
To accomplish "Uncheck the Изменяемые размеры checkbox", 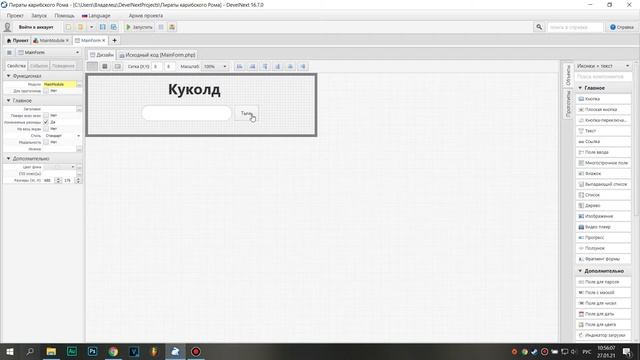I will pyautogui.click(x=46, y=122).
